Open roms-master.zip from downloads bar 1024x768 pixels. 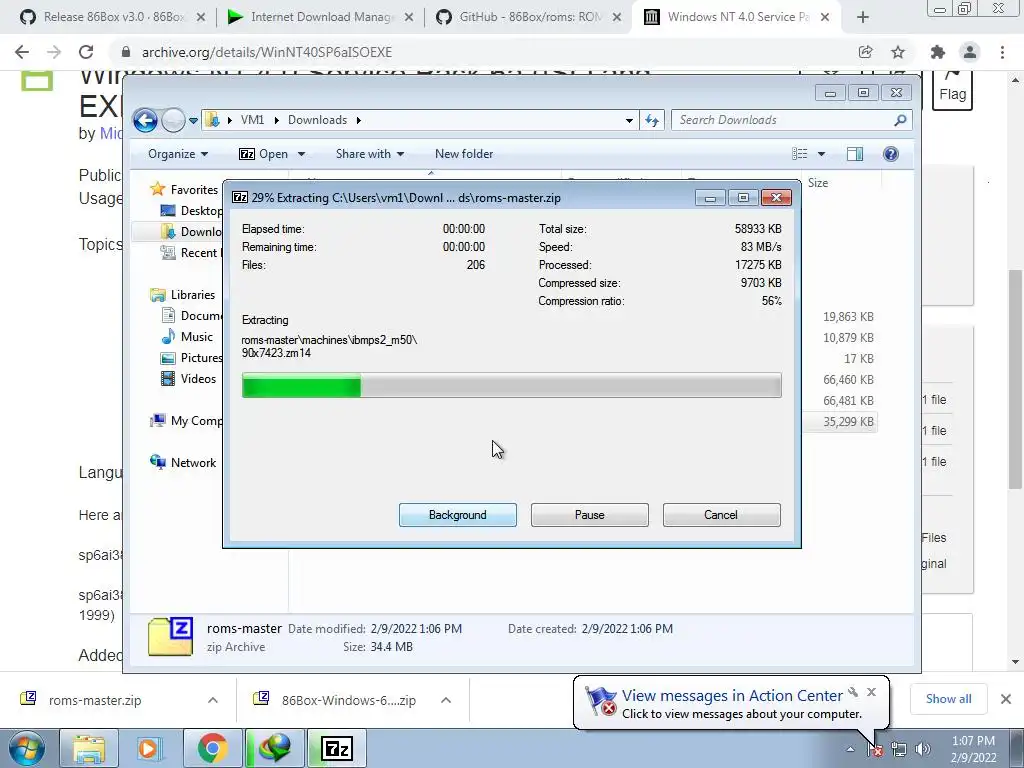pos(95,700)
